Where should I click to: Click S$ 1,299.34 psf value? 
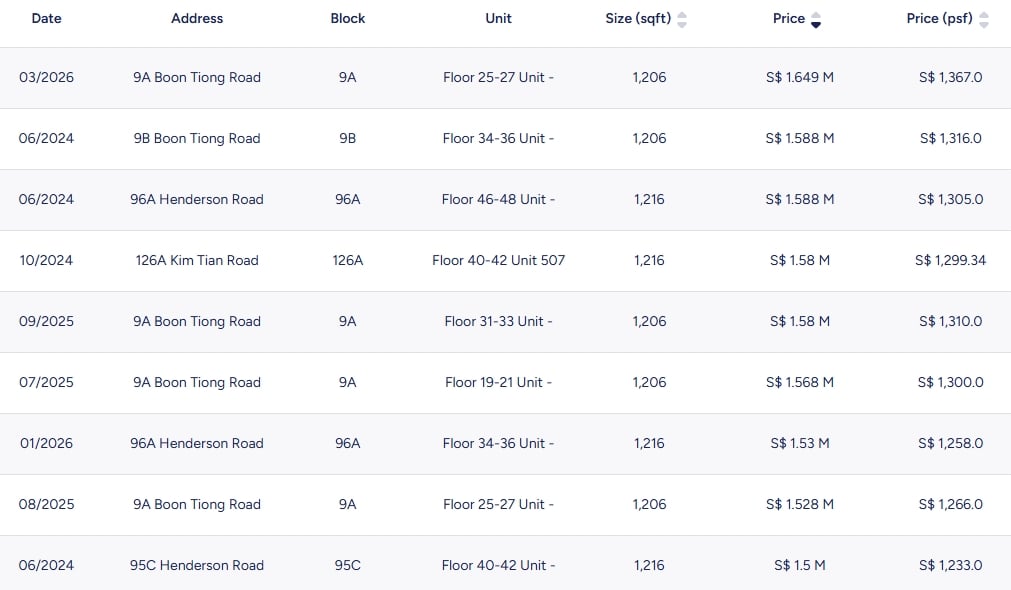[950, 260]
